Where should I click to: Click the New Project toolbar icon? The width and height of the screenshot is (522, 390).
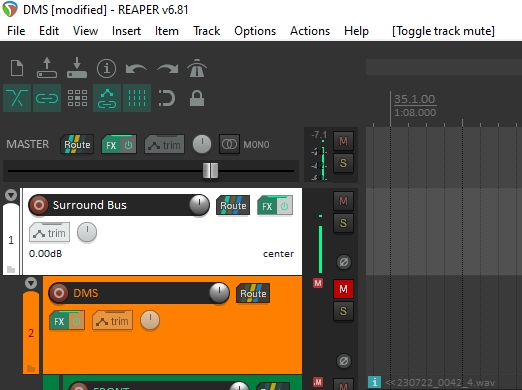pos(17,68)
